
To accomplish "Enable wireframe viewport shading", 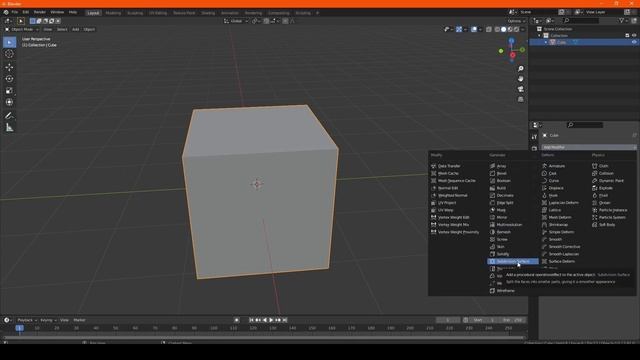I will [x=497, y=29].
